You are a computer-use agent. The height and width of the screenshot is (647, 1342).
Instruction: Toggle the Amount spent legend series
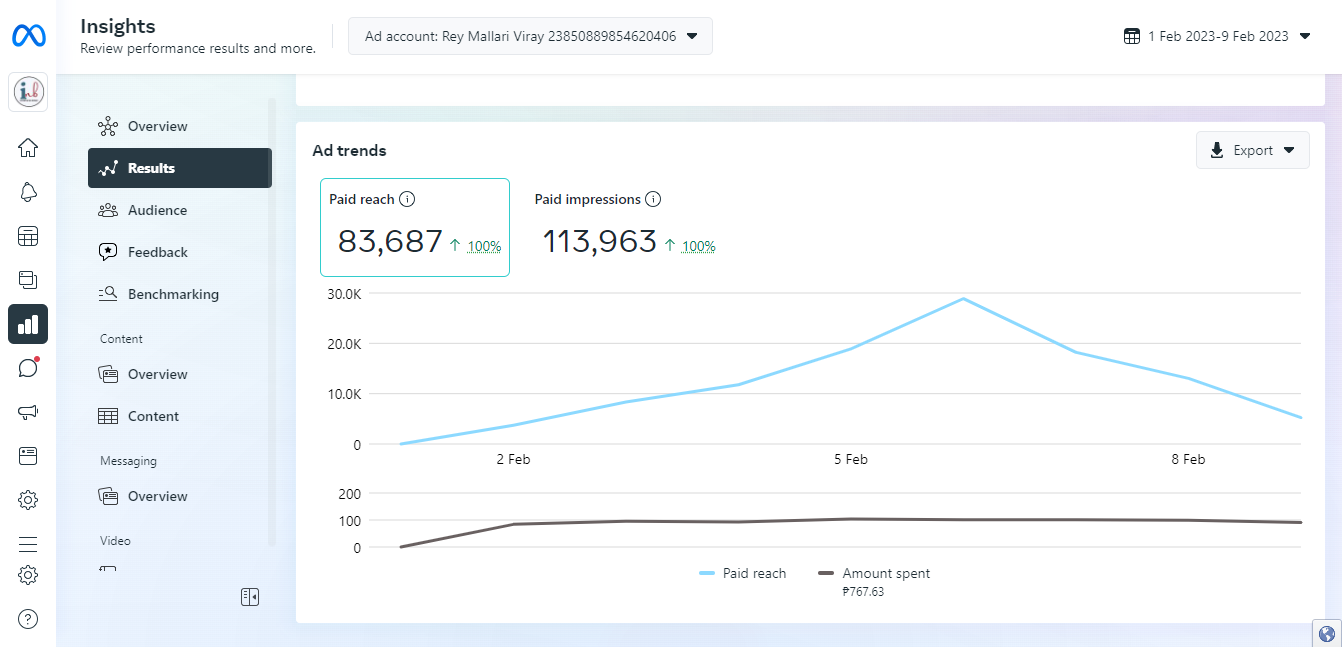pyautogui.click(x=874, y=574)
